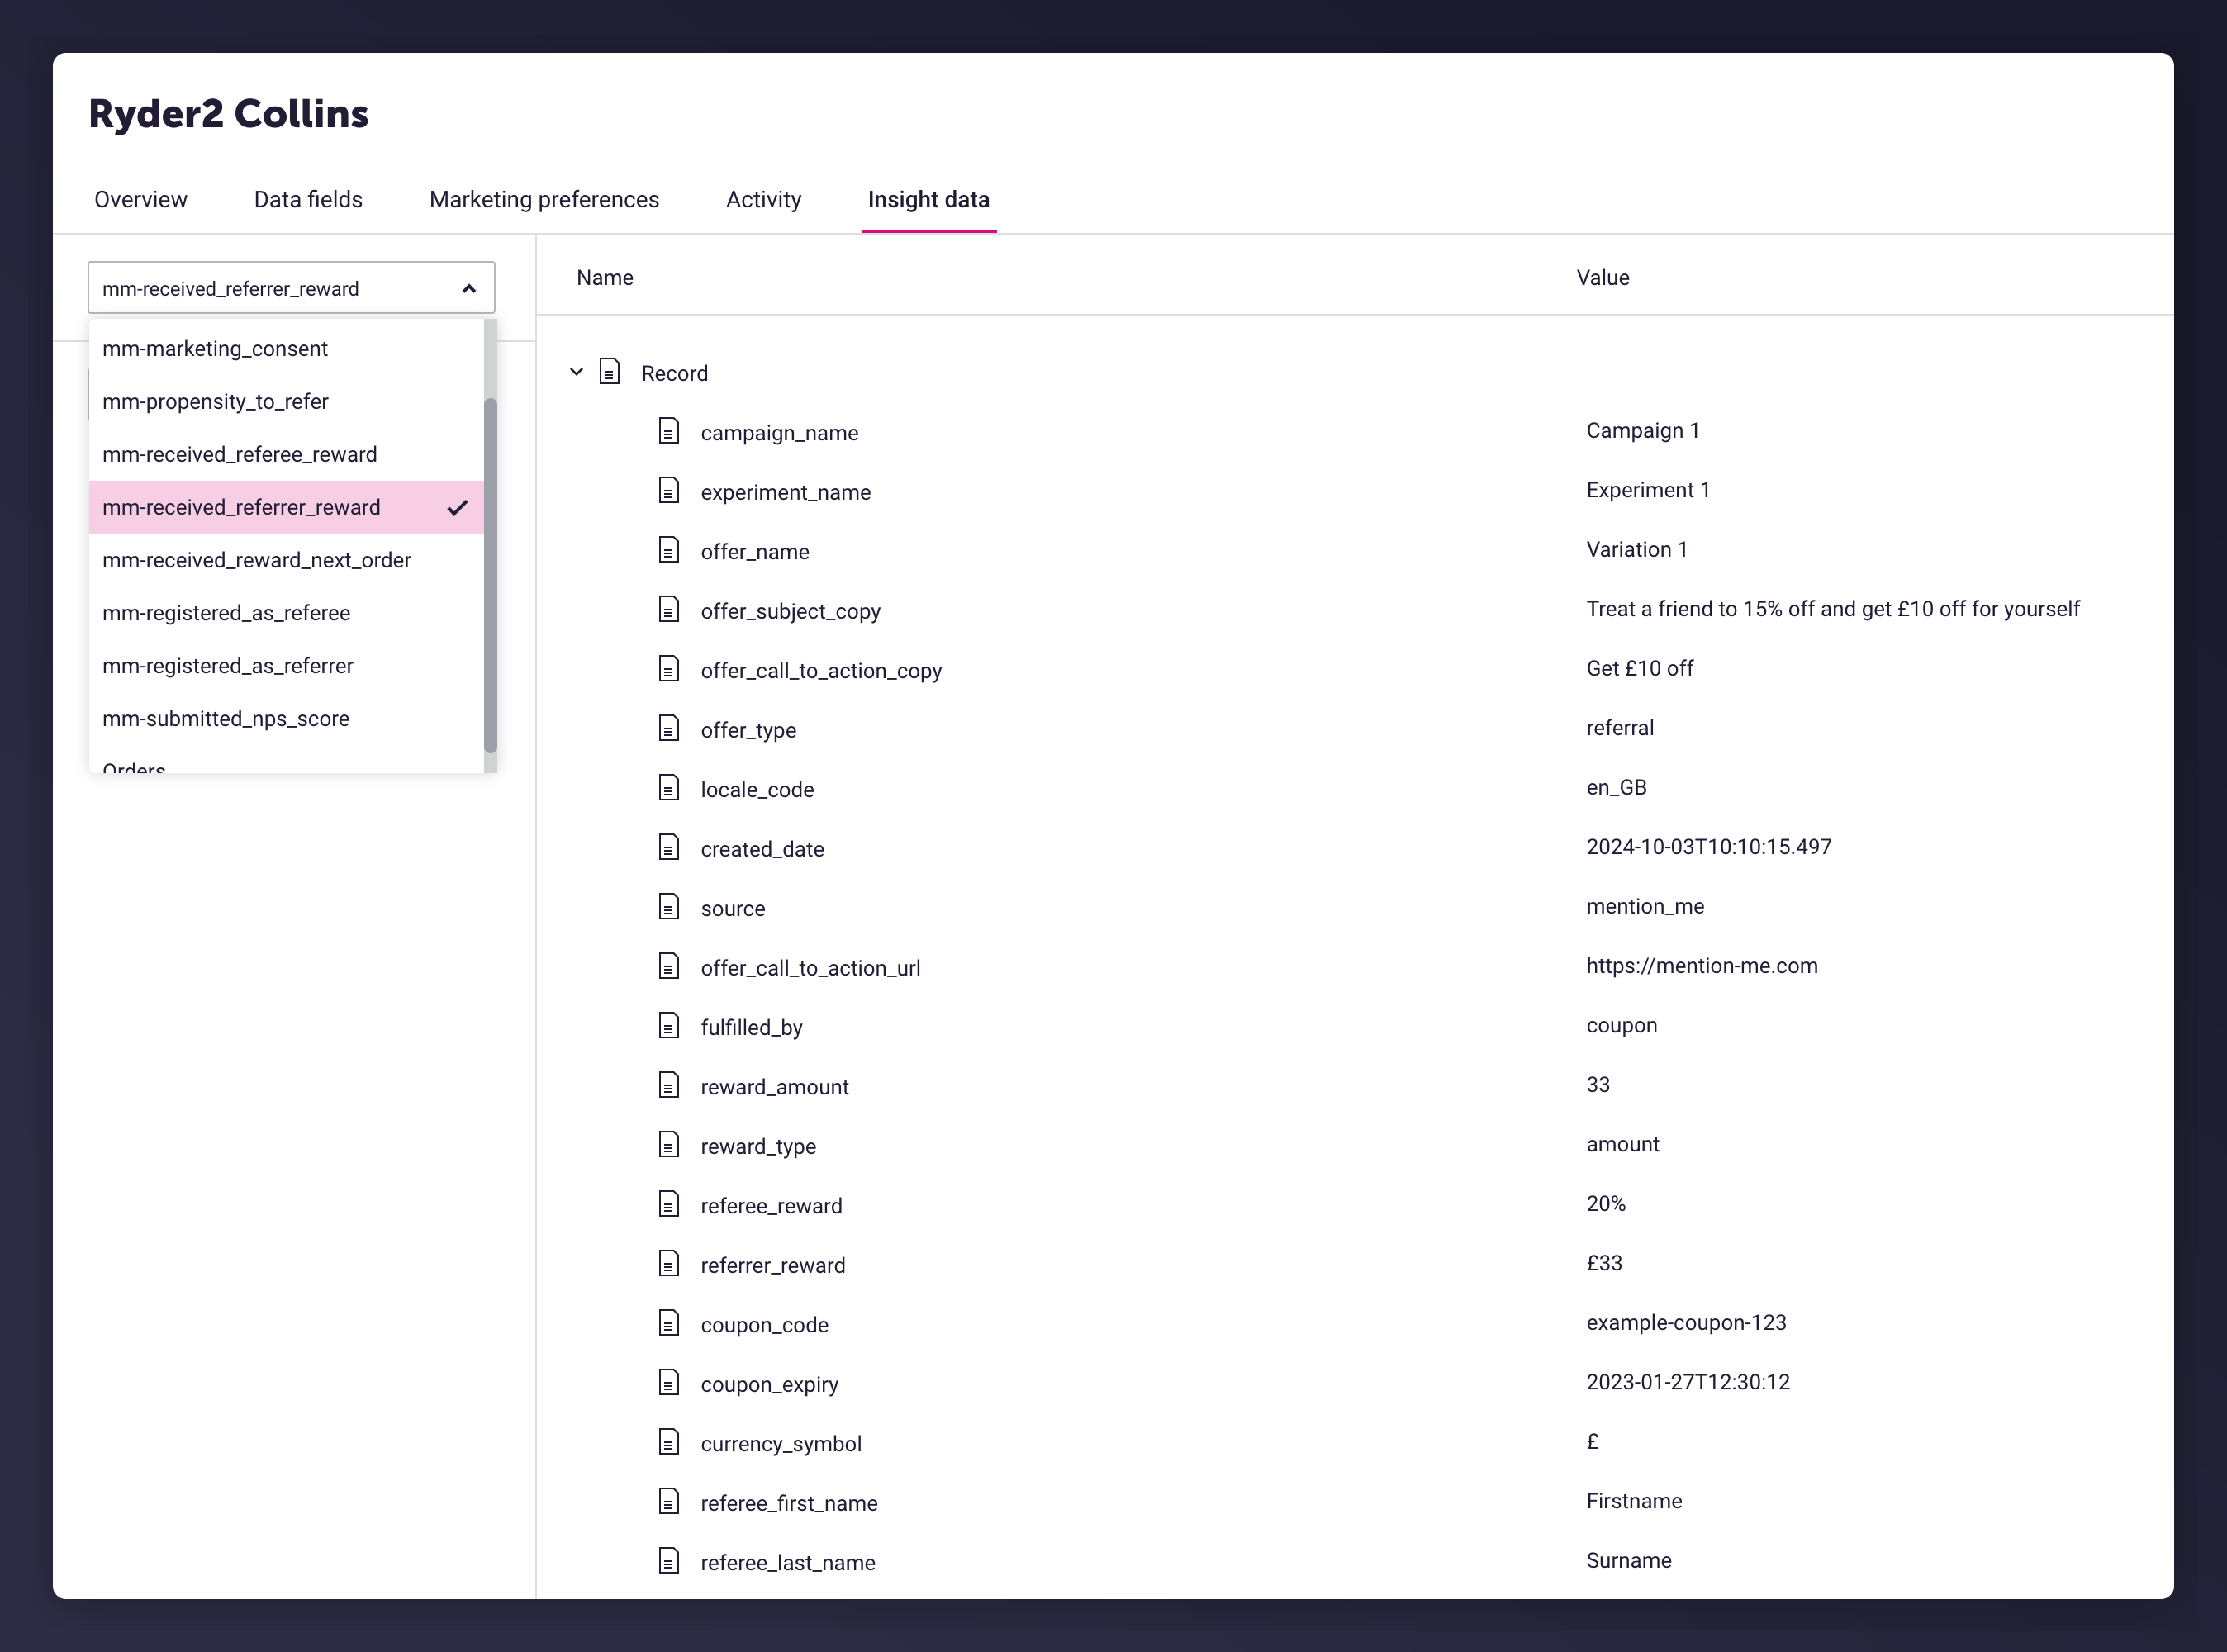Click the mention_me source value
This screenshot has width=2227, height=1652.
(x=1645, y=907)
